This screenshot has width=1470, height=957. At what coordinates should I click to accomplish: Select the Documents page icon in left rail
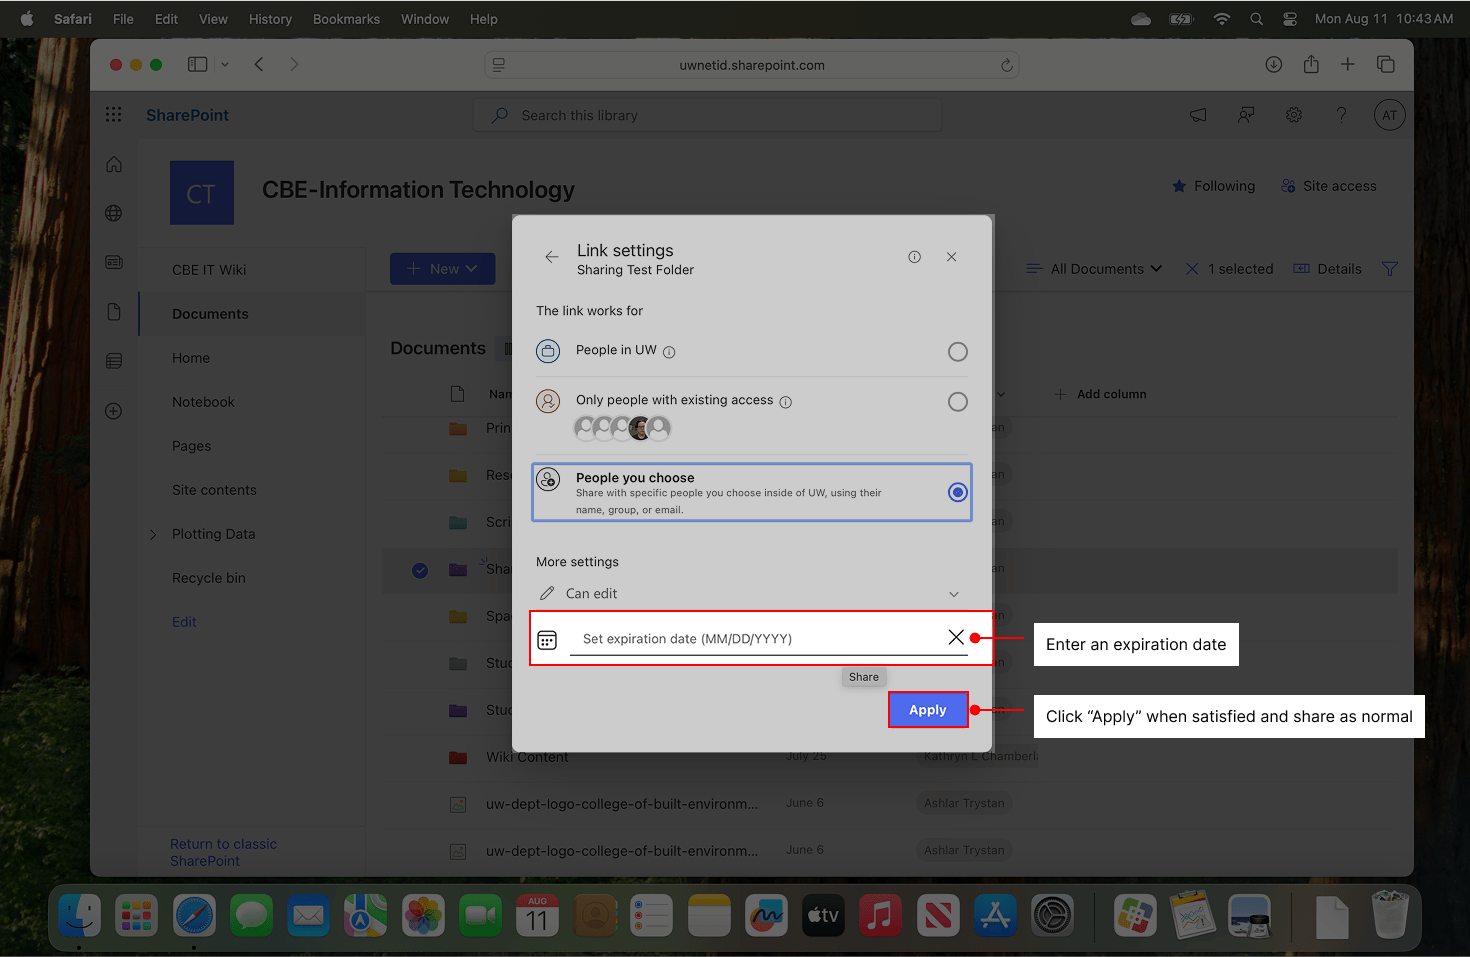click(x=113, y=312)
